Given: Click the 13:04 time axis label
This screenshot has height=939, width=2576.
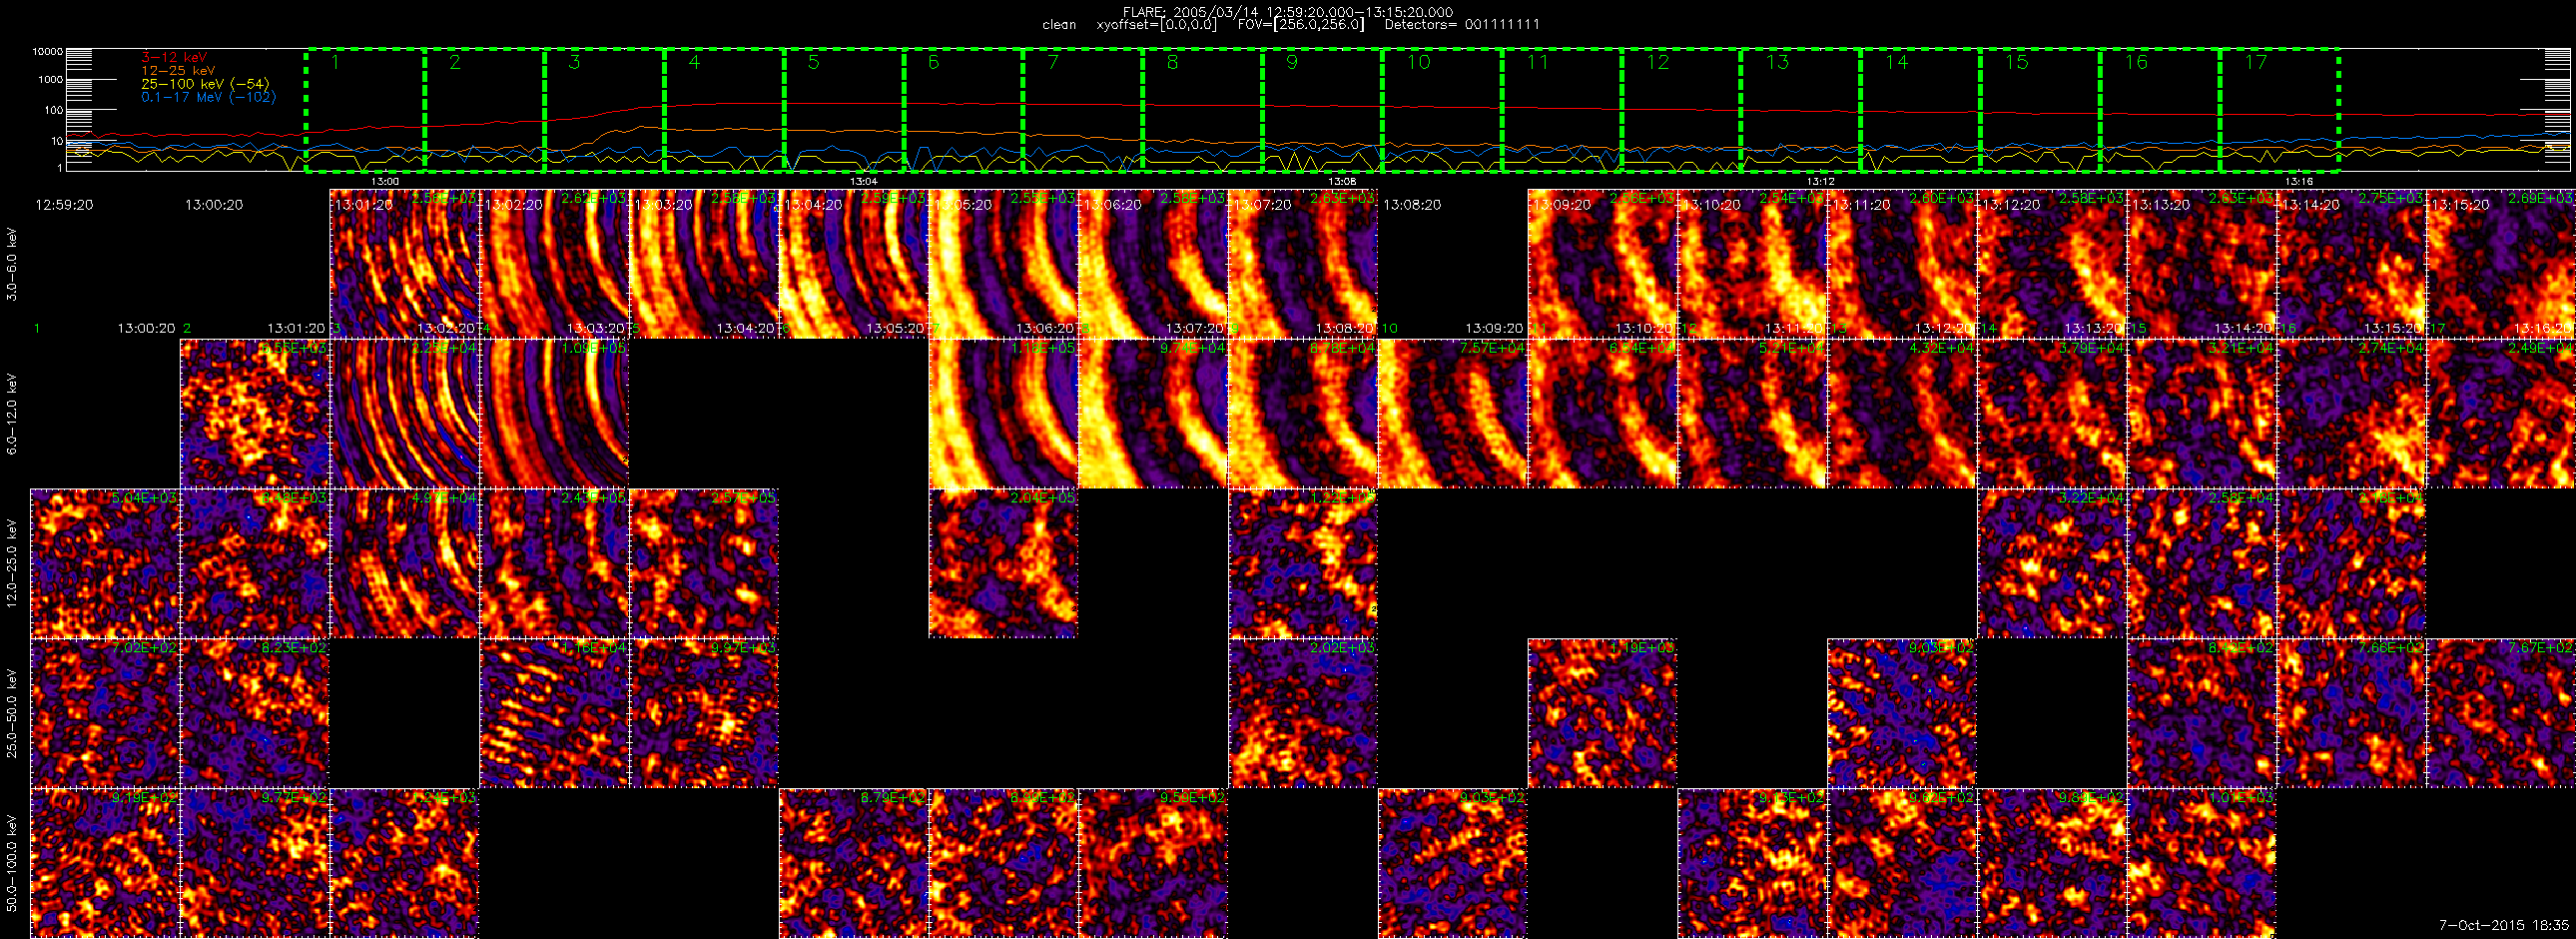Looking at the screenshot, I should coord(864,181).
